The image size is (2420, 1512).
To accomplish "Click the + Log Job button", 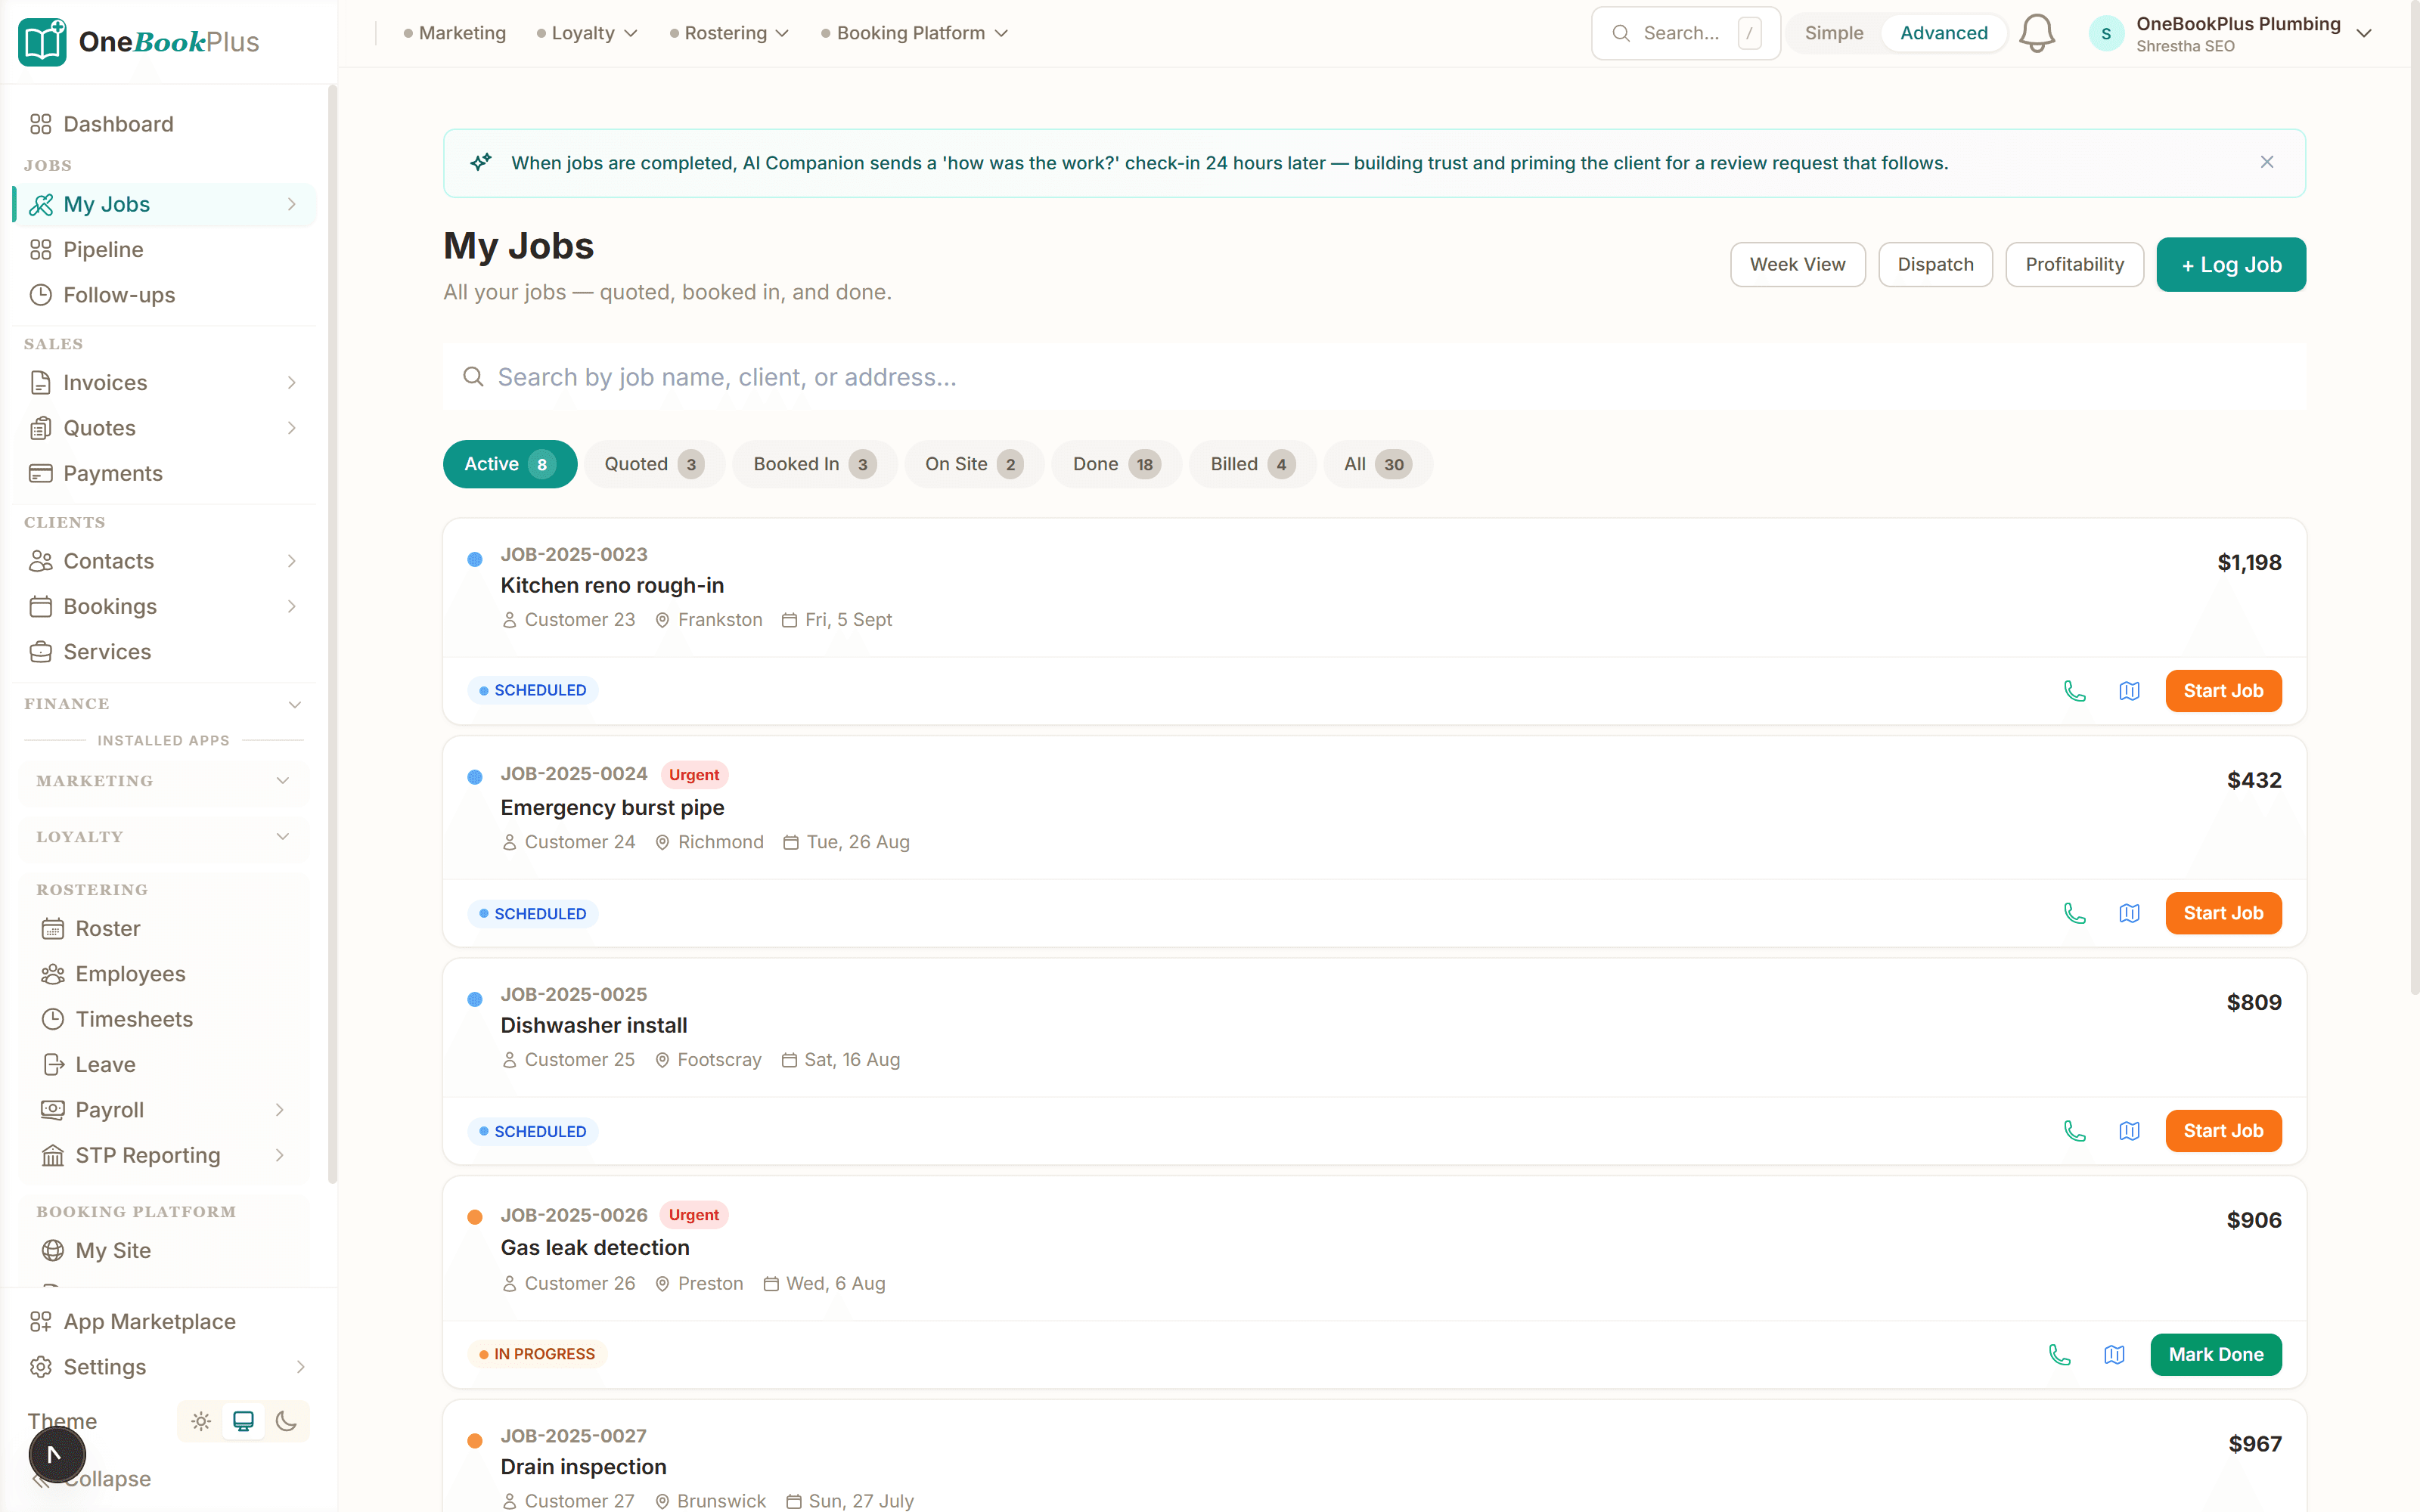I will 2230,264.
